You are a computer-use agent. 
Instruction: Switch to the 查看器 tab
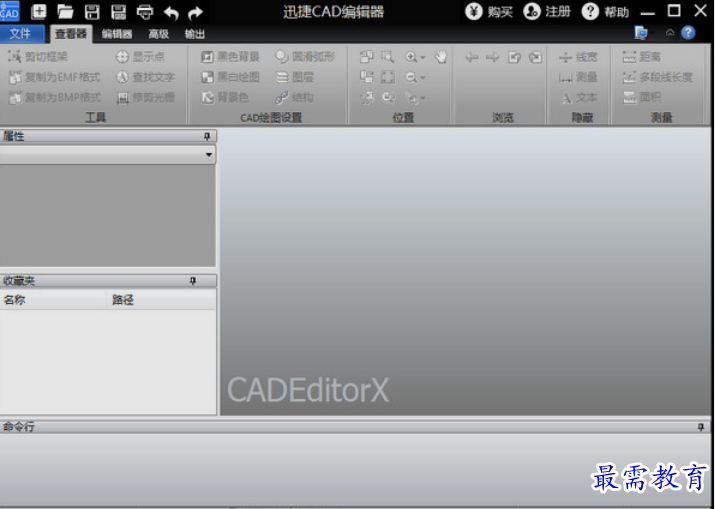point(71,34)
